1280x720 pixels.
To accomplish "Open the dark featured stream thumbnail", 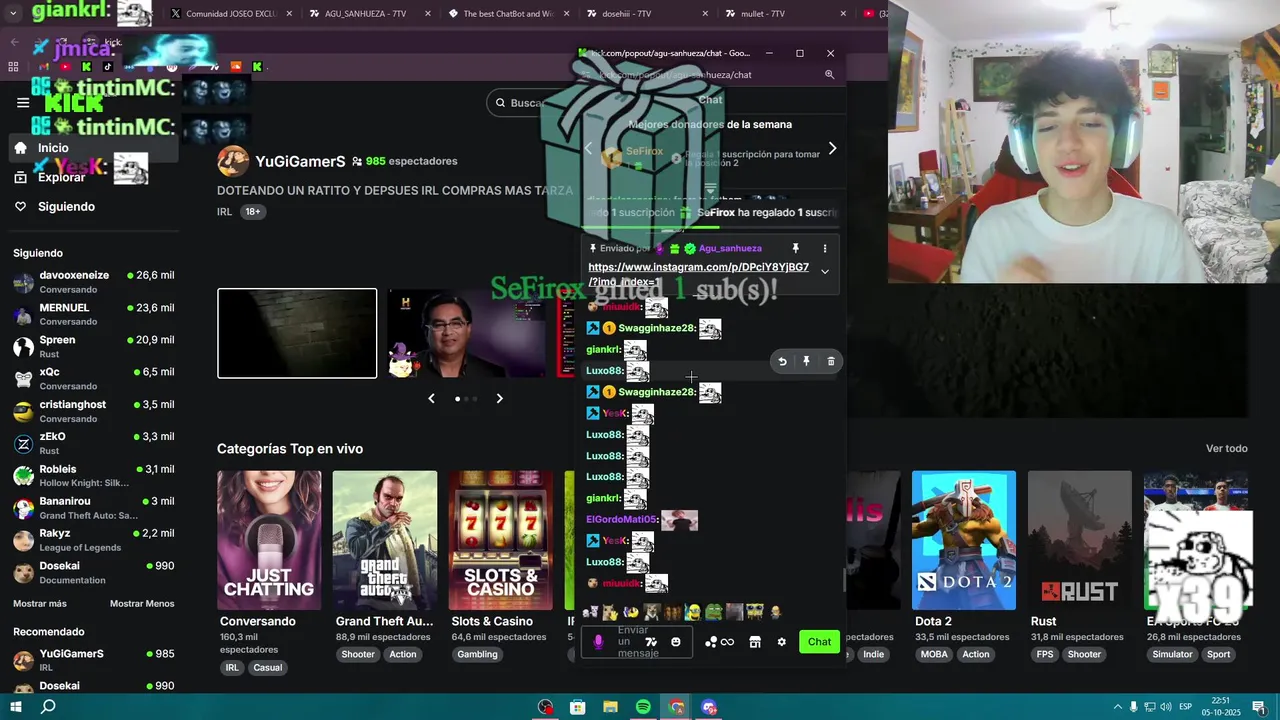I will (297, 333).
